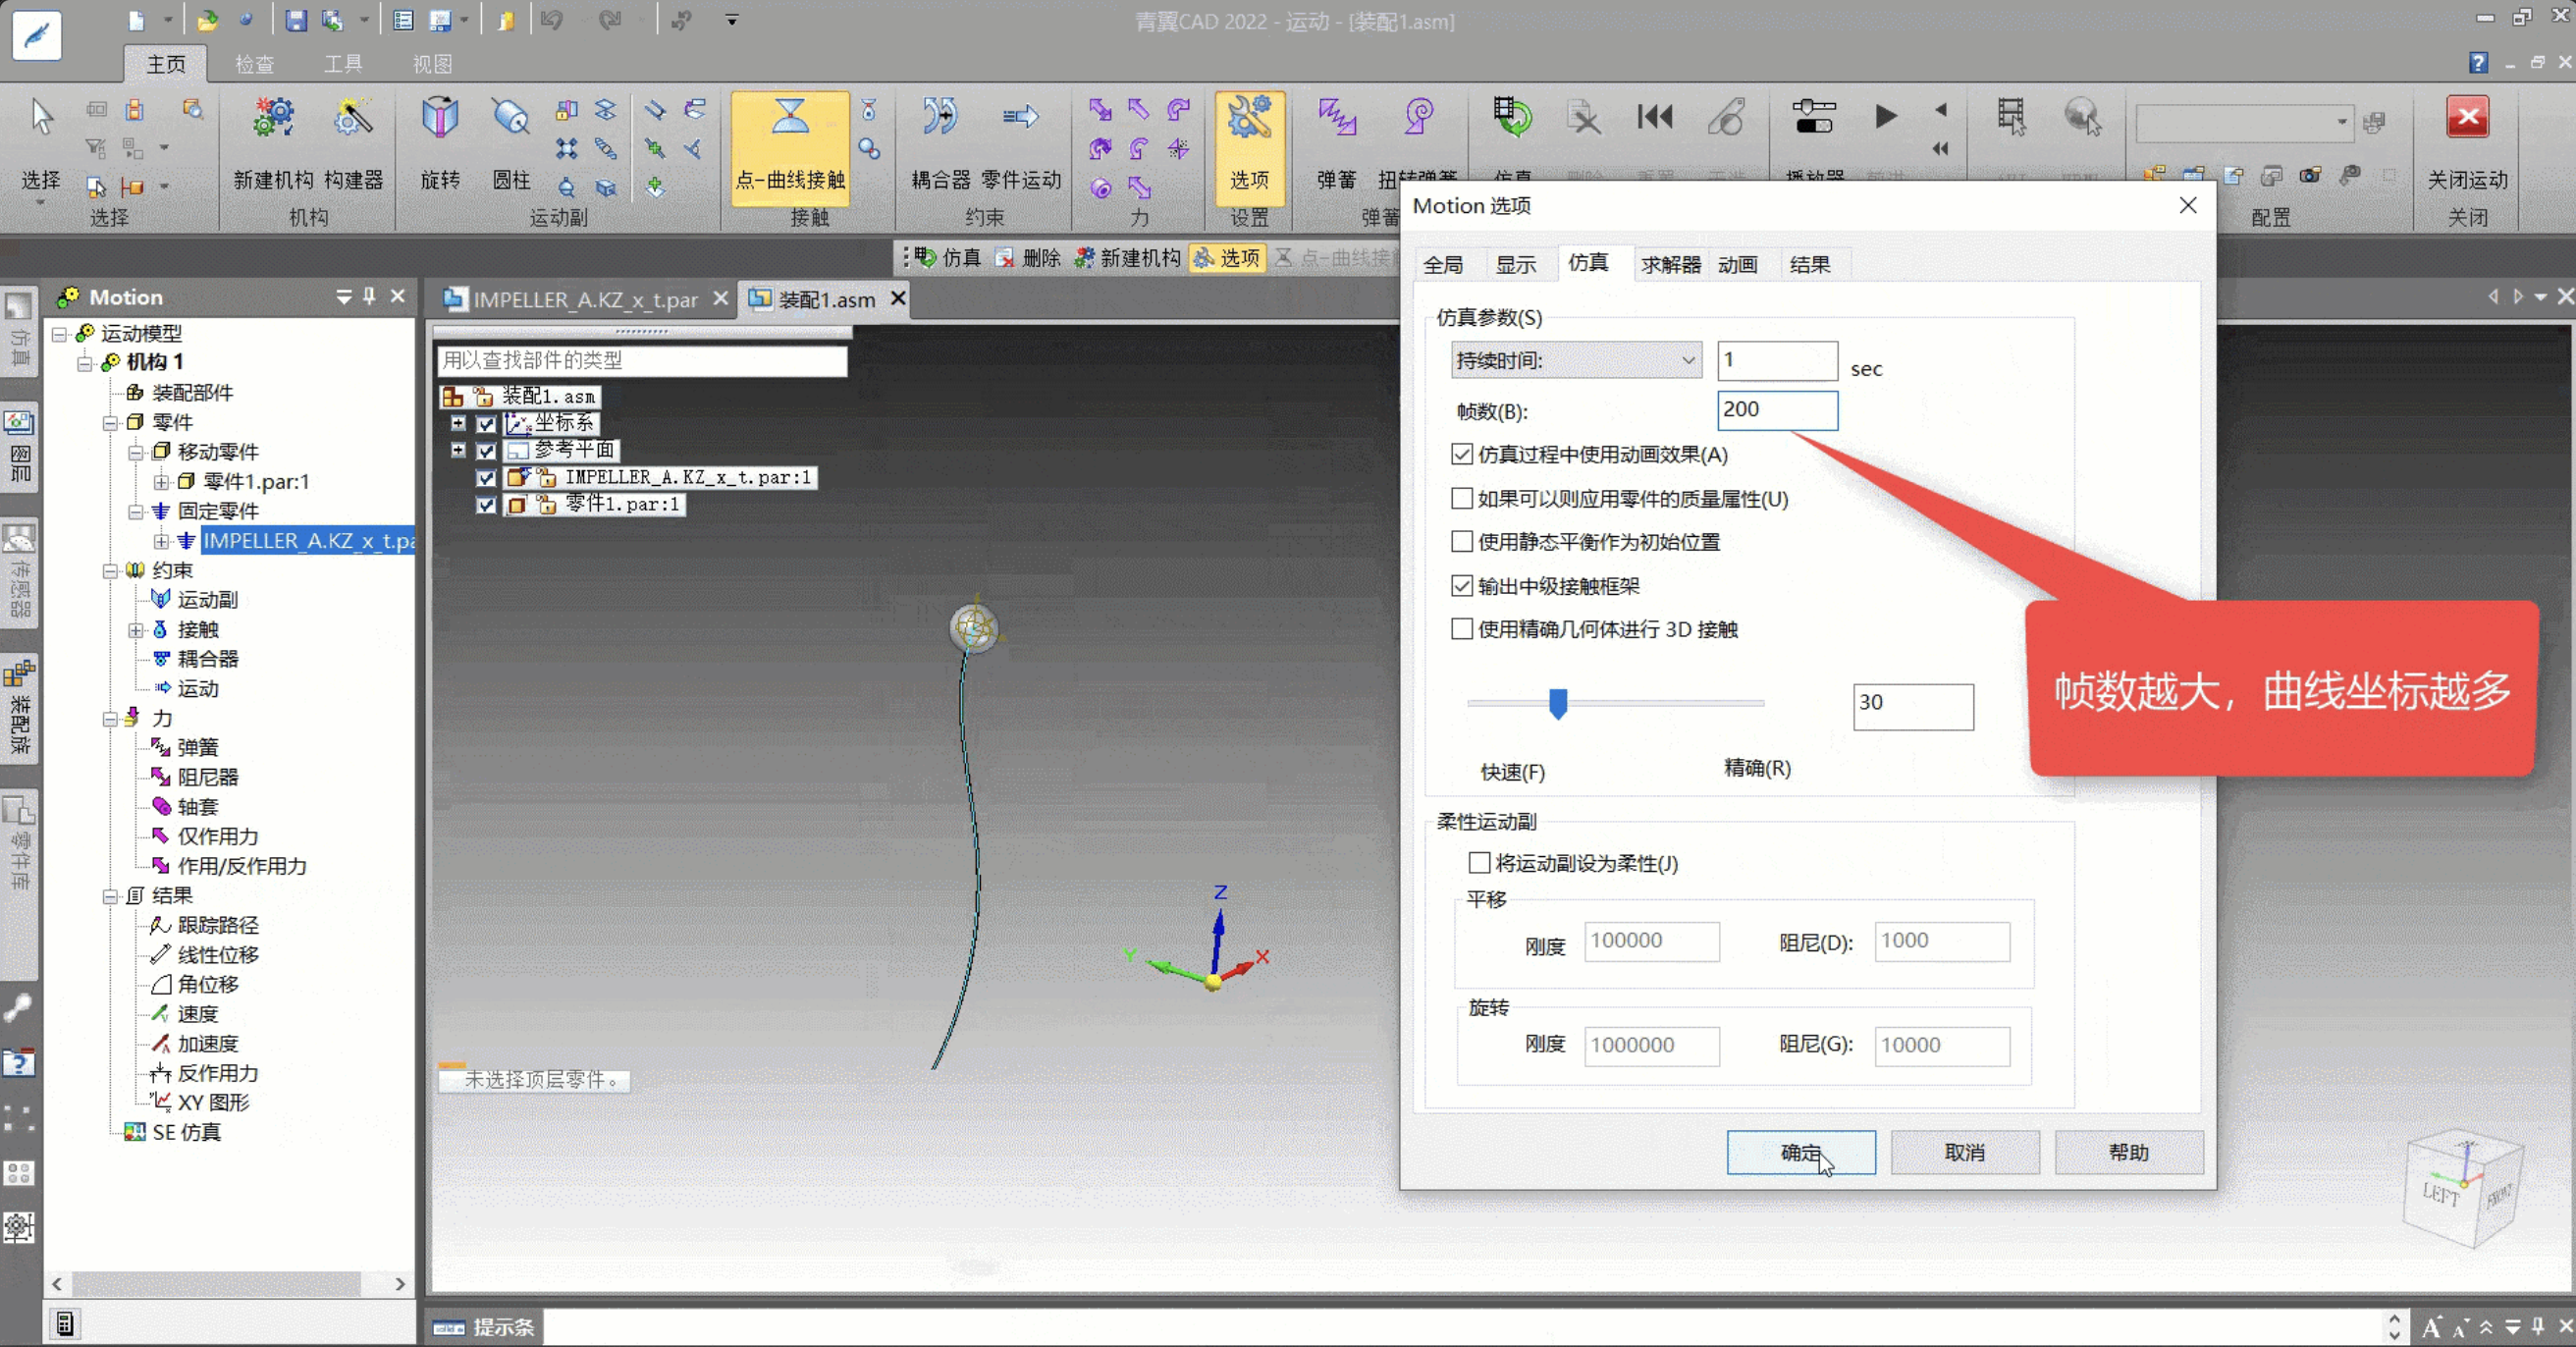Select the 新建机构 gears icon
This screenshot has width=2576, height=1347.
[x=273, y=118]
